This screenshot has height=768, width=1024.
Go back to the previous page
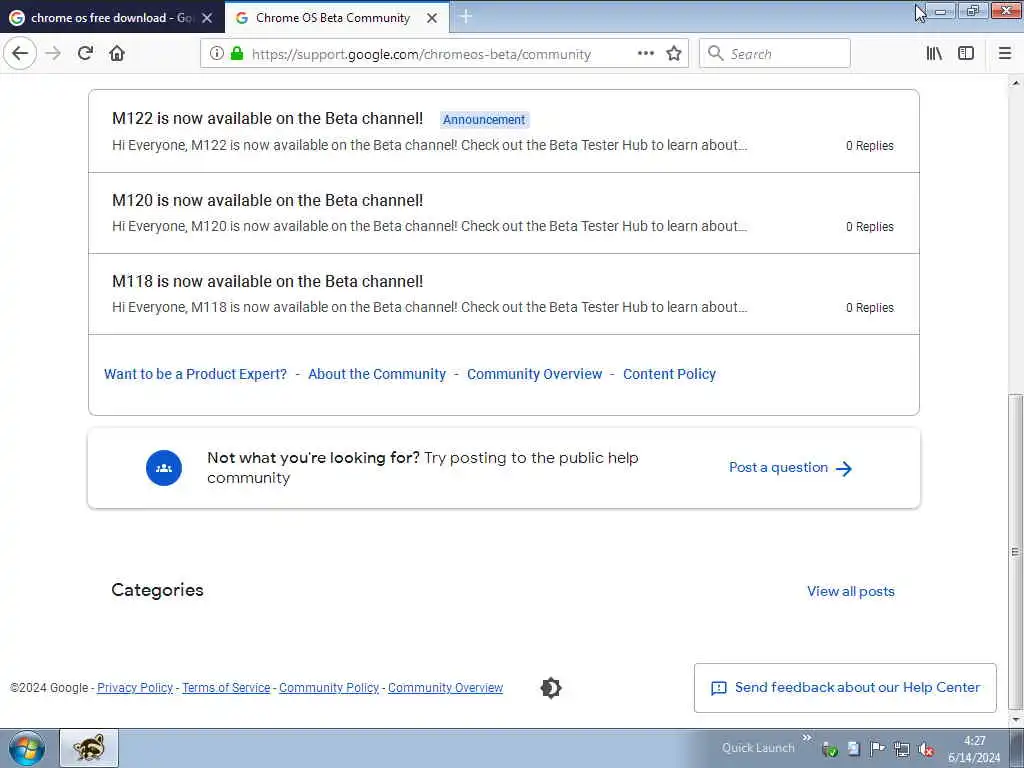(x=20, y=54)
